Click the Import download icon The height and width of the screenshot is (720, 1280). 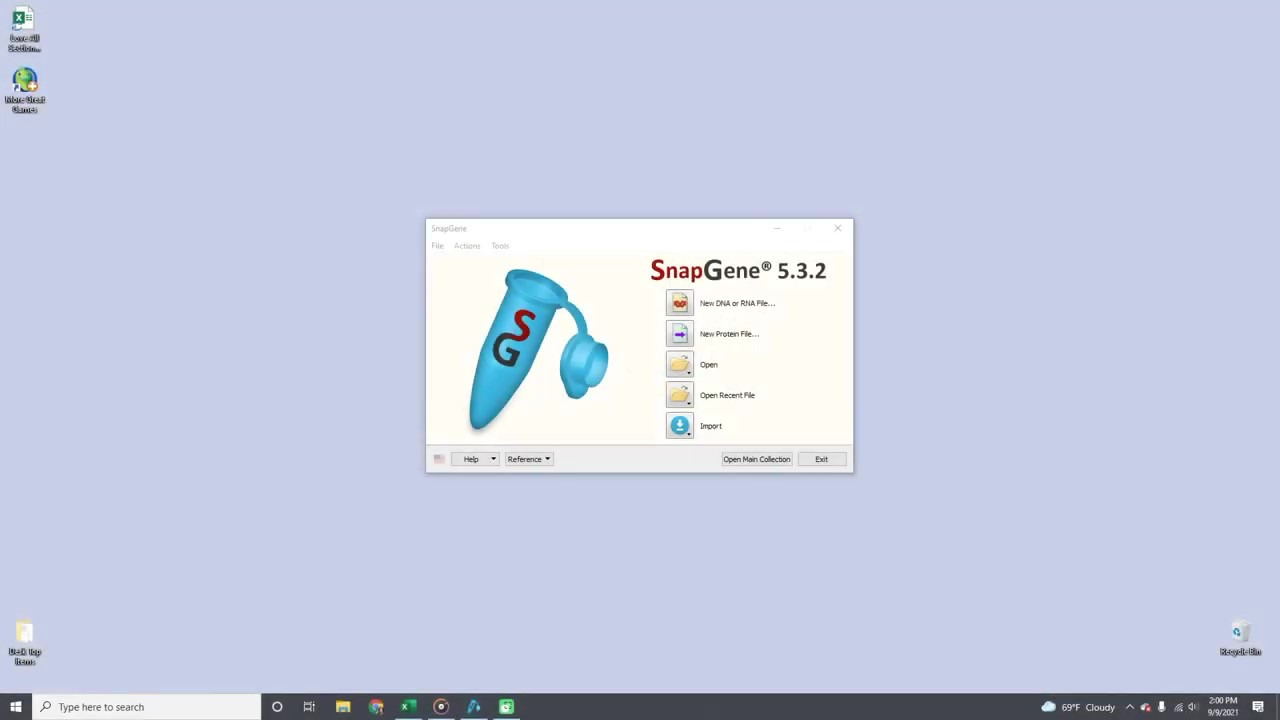click(680, 425)
